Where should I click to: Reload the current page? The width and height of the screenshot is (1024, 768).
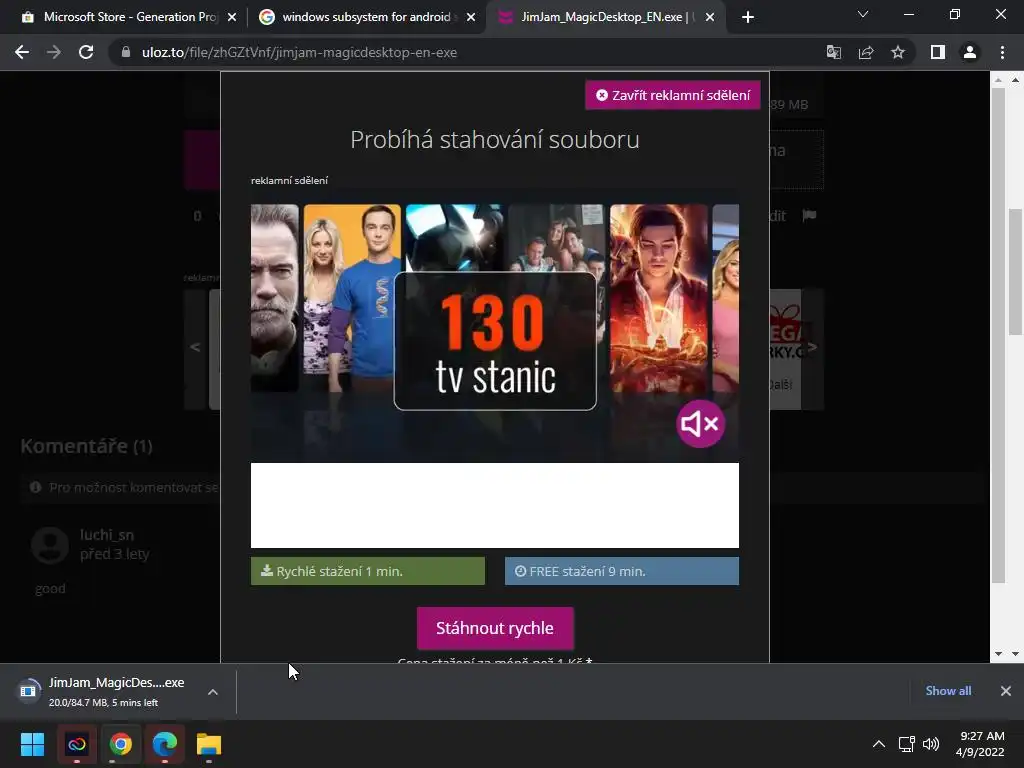(86, 52)
